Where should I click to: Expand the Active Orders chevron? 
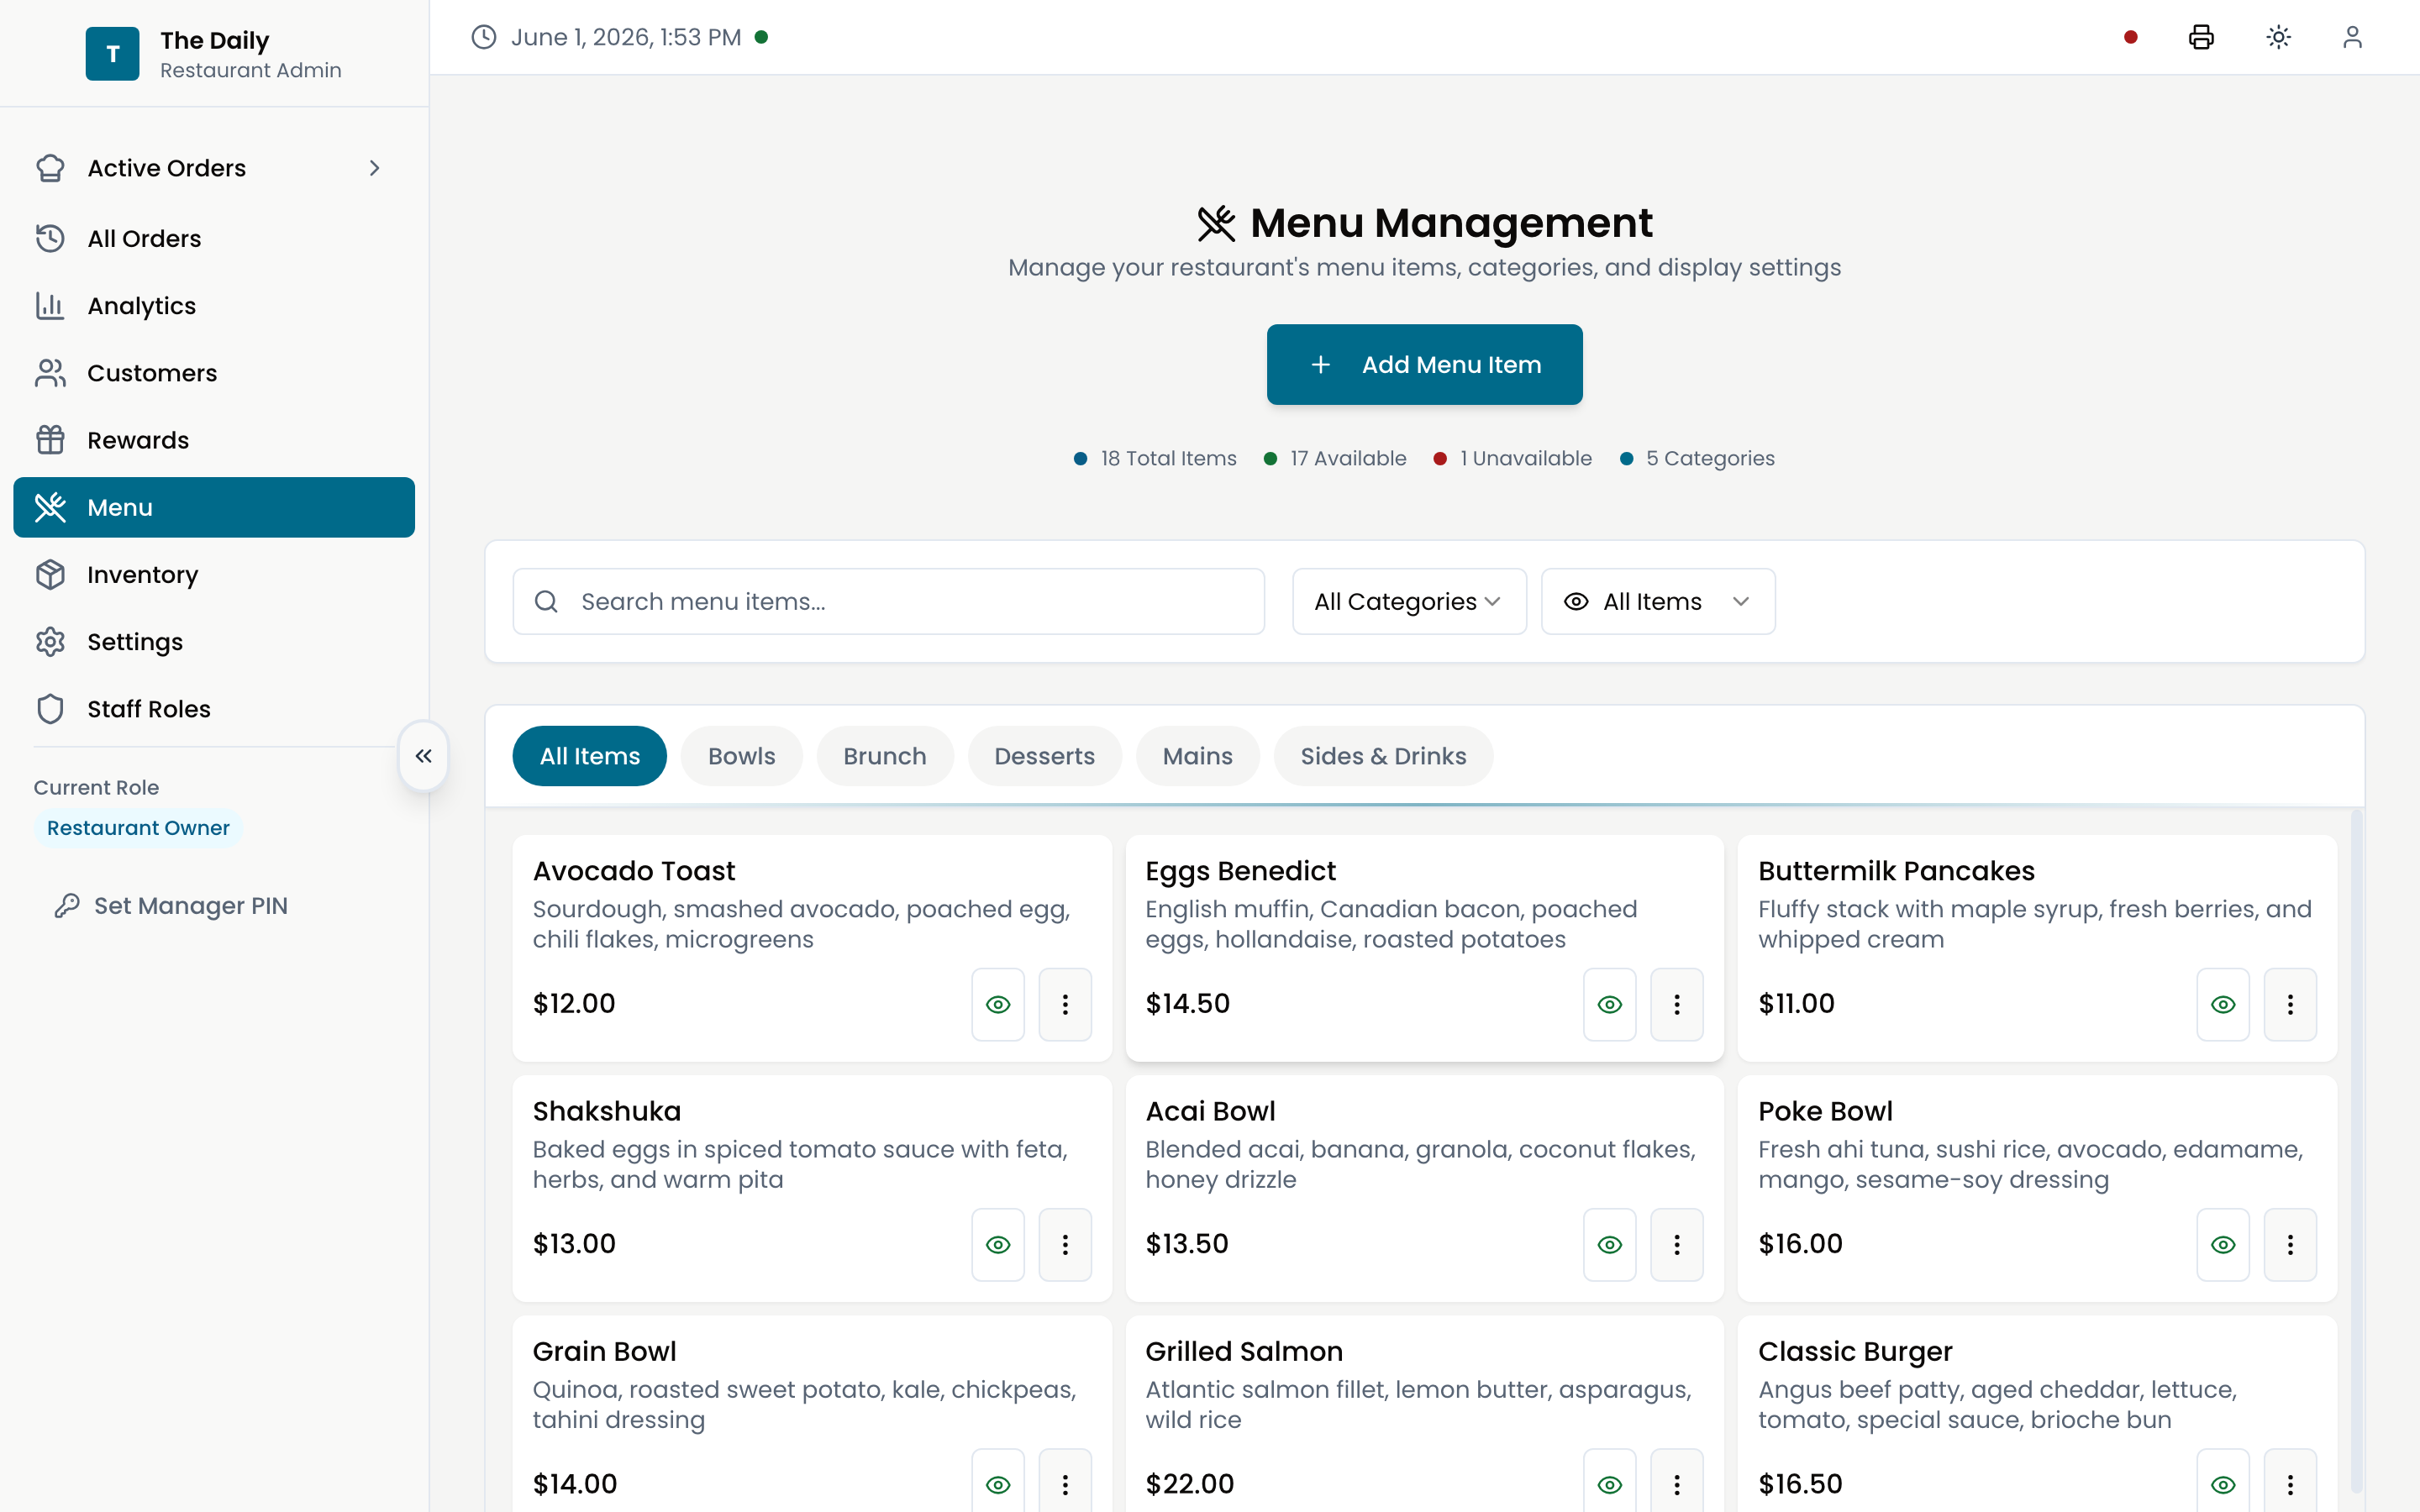pyautogui.click(x=375, y=168)
